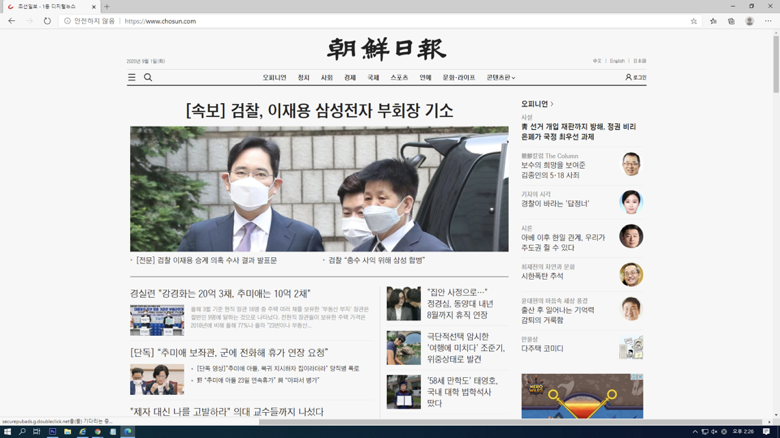The image size is (780, 438).
Task: Click the 로그인 user icon
Action: click(636, 77)
